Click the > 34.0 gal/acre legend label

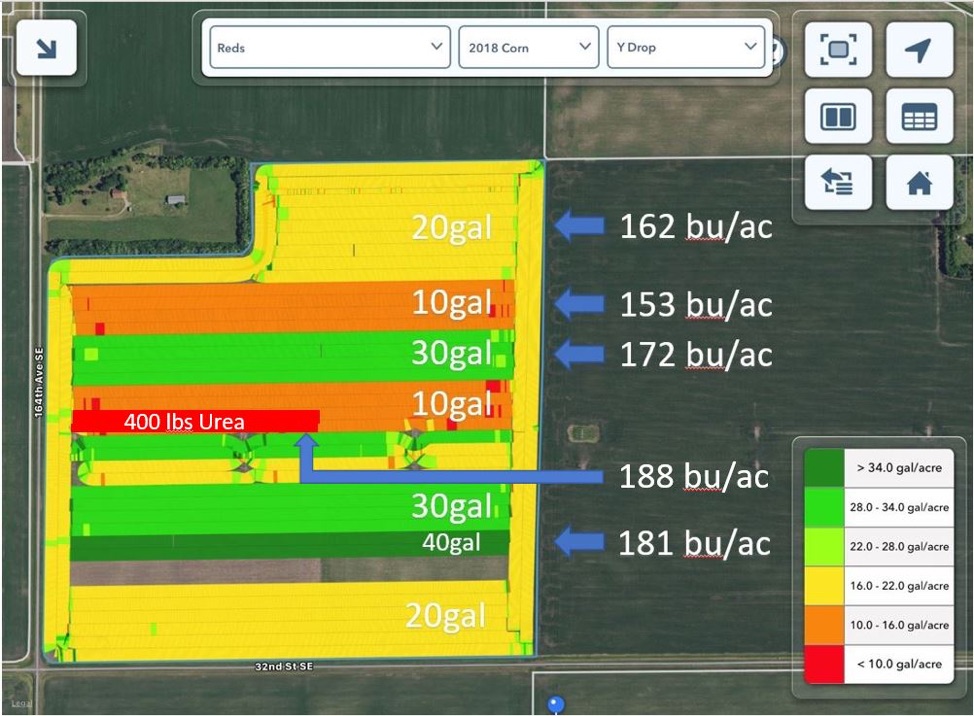pyautogui.click(x=899, y=468)
